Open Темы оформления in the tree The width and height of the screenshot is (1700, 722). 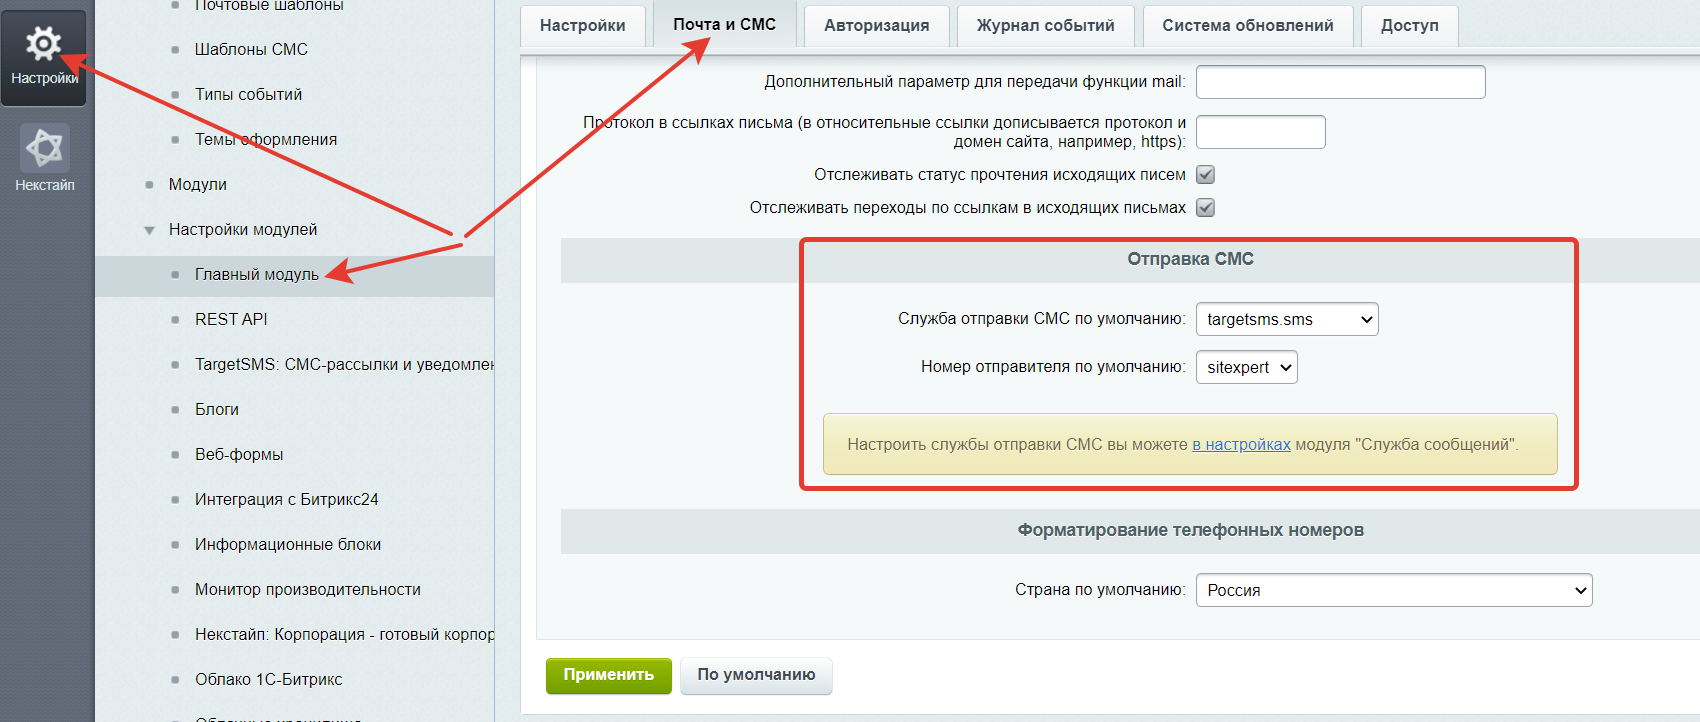[x=266, y=139]
